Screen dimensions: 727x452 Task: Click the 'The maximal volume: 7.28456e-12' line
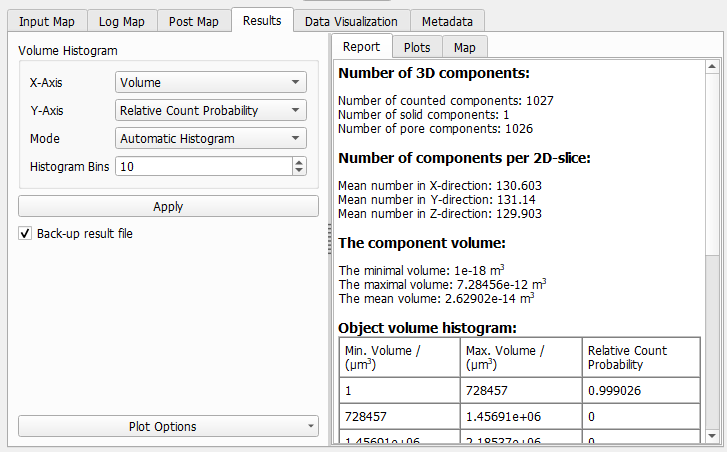442,284
